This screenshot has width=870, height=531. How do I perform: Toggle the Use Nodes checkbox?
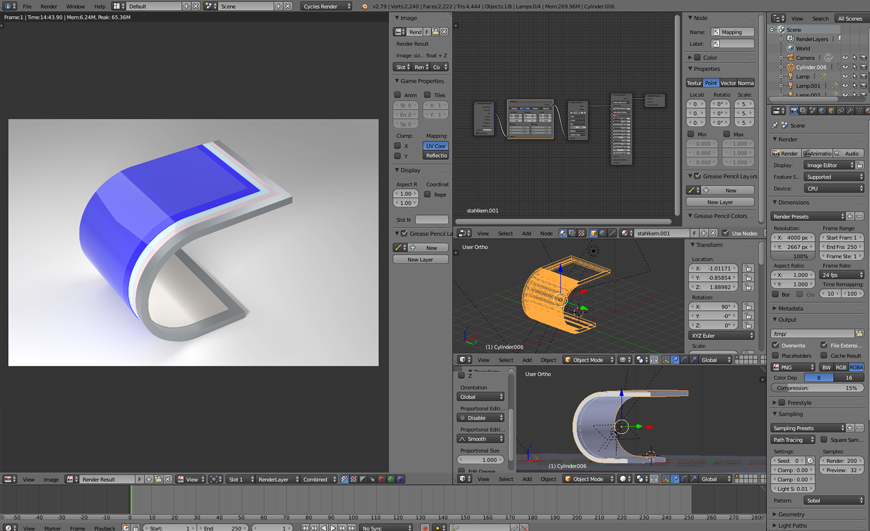725,233
